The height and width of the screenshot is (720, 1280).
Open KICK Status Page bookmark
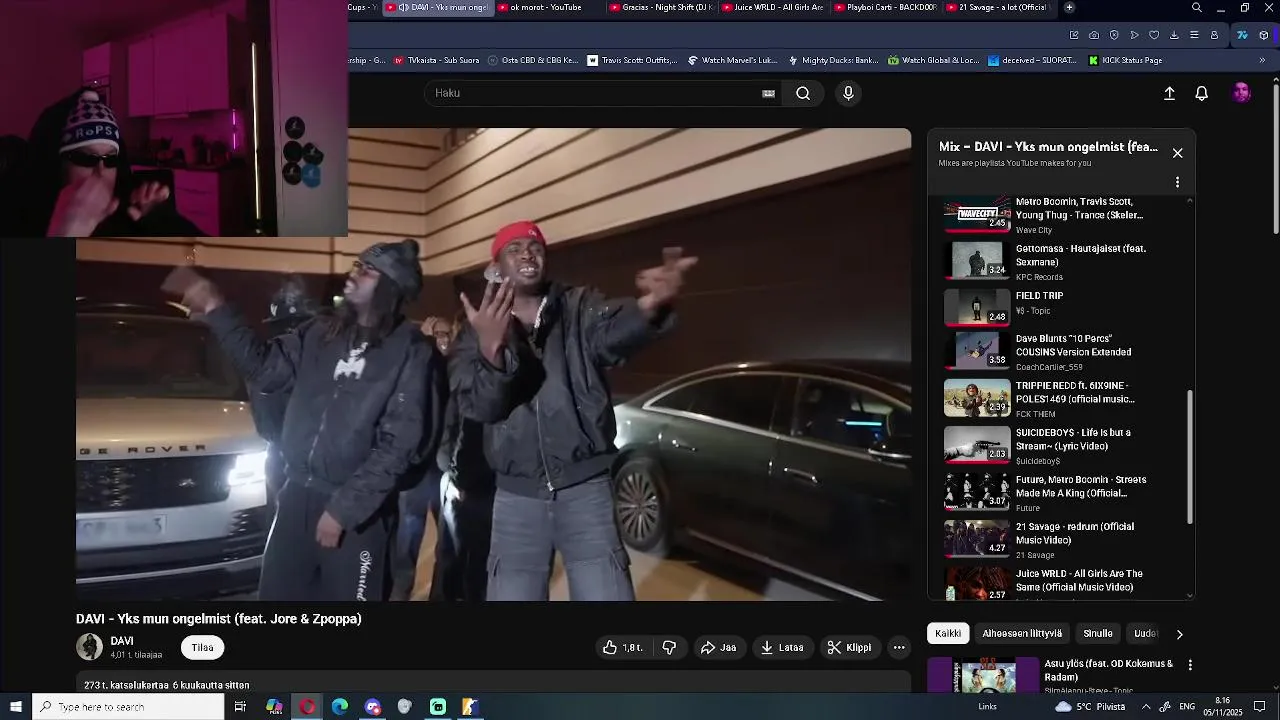1125,60
